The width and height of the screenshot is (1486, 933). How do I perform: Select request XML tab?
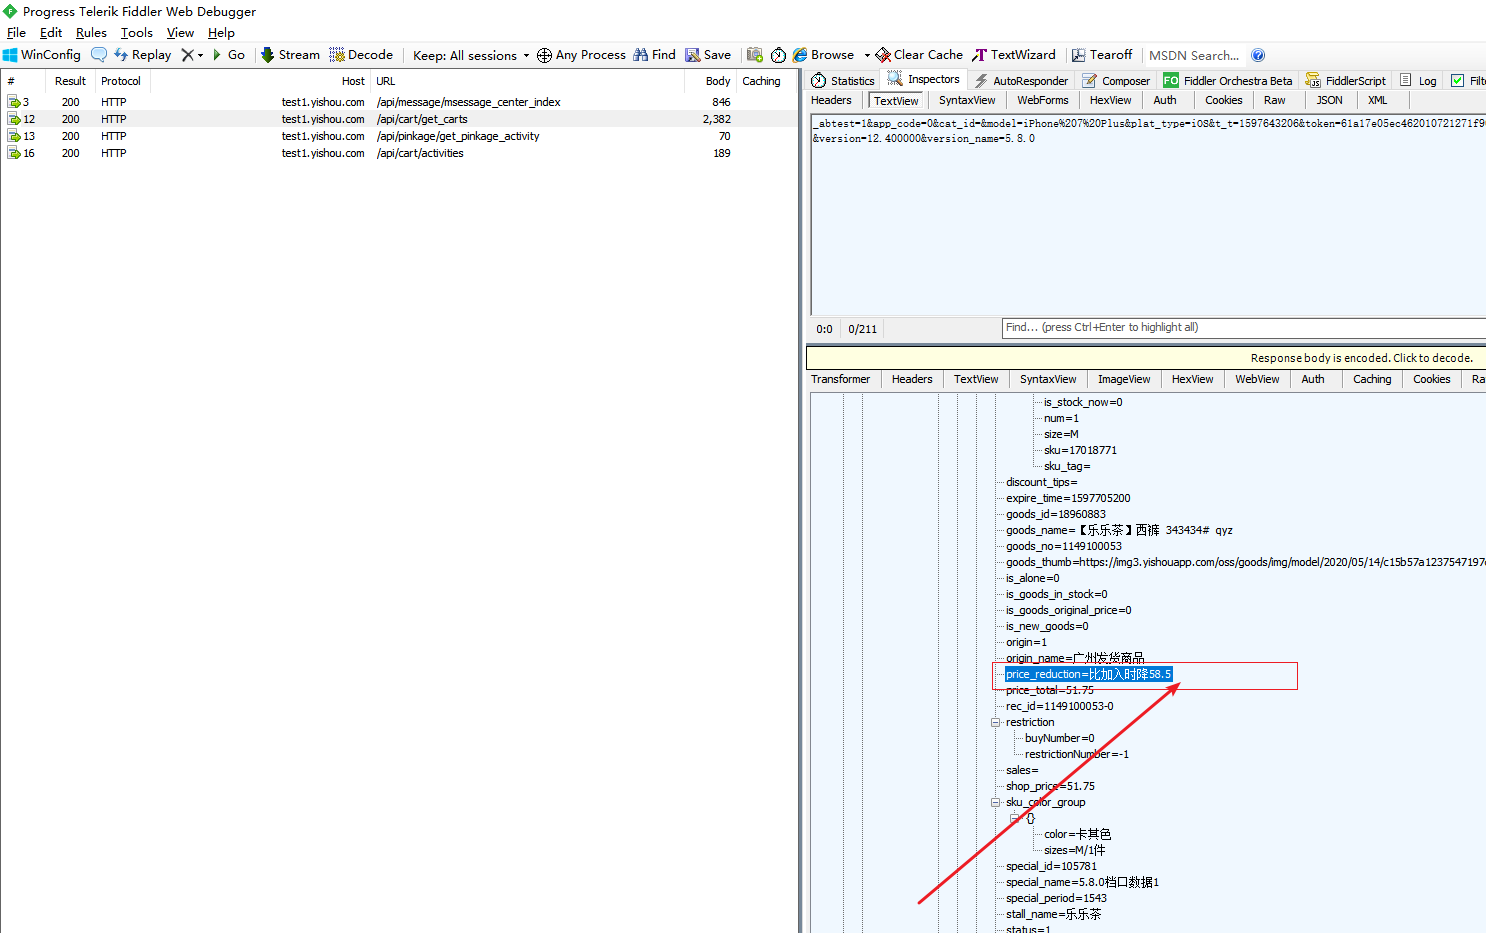point(1377,100)
